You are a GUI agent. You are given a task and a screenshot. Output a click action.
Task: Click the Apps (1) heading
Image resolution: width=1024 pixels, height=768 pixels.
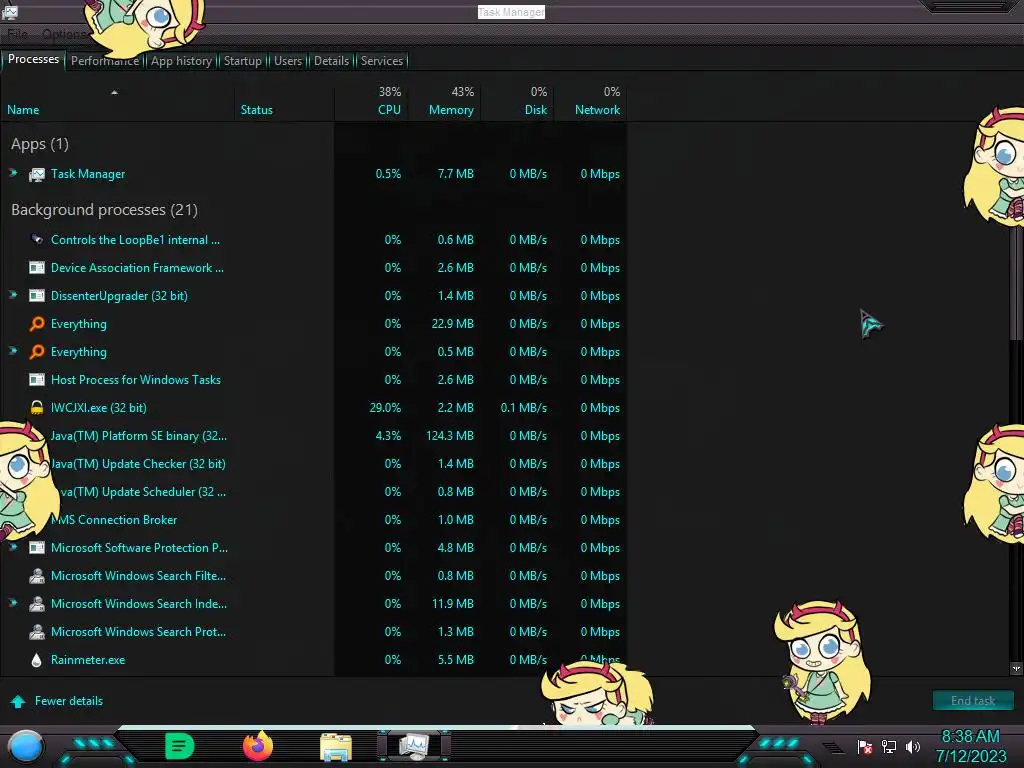point(40,144)
